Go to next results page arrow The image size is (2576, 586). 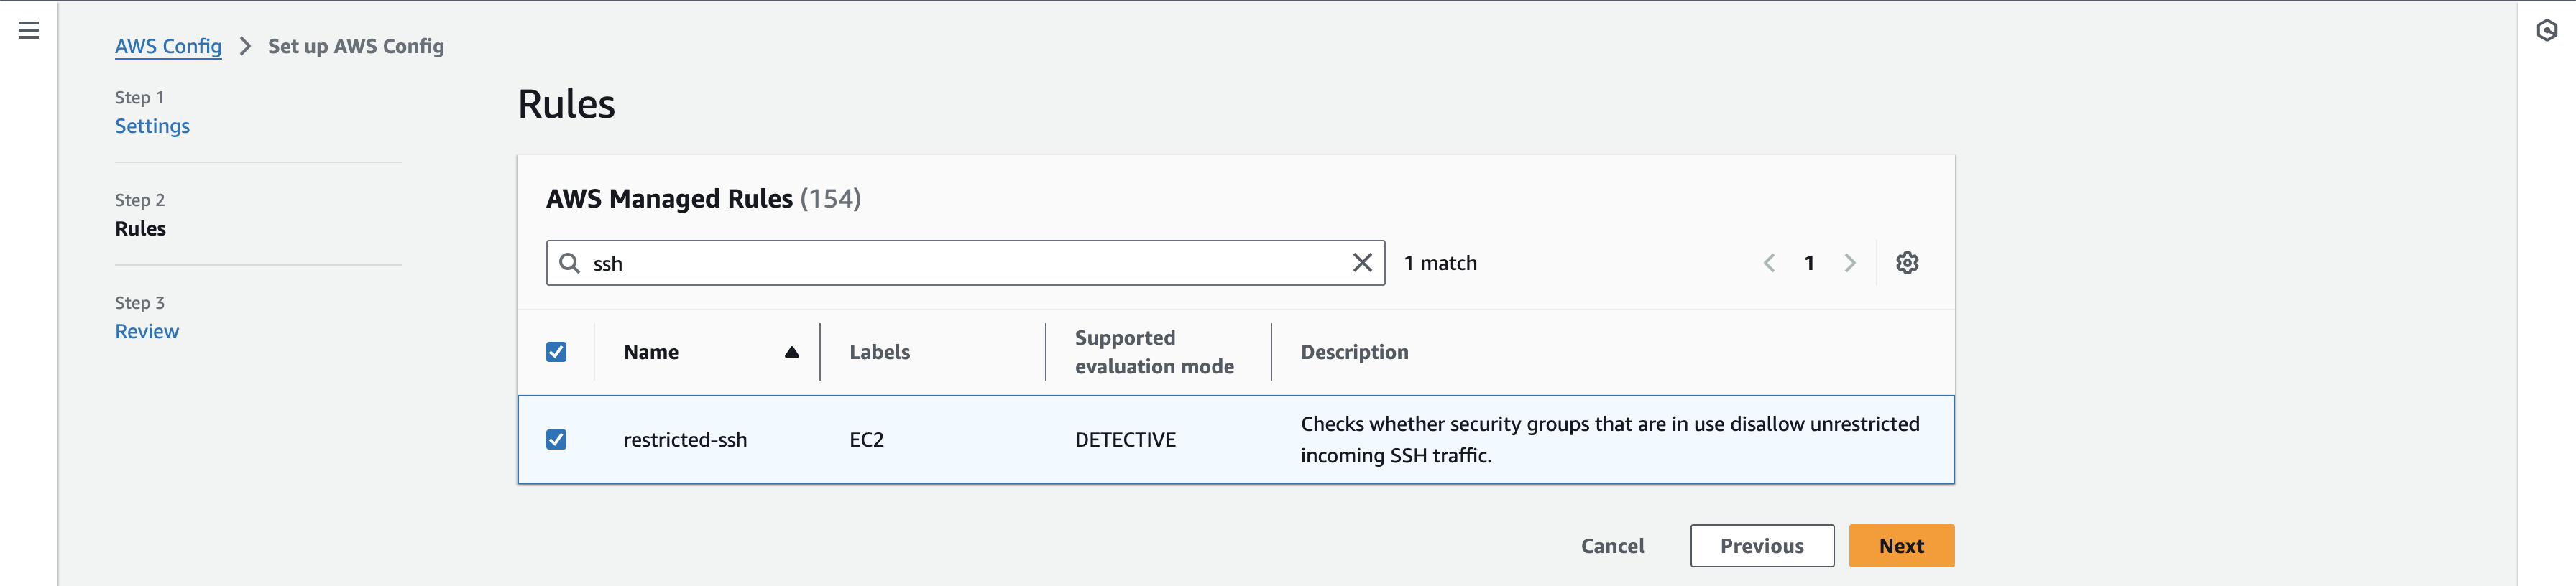pos(1850,263)
